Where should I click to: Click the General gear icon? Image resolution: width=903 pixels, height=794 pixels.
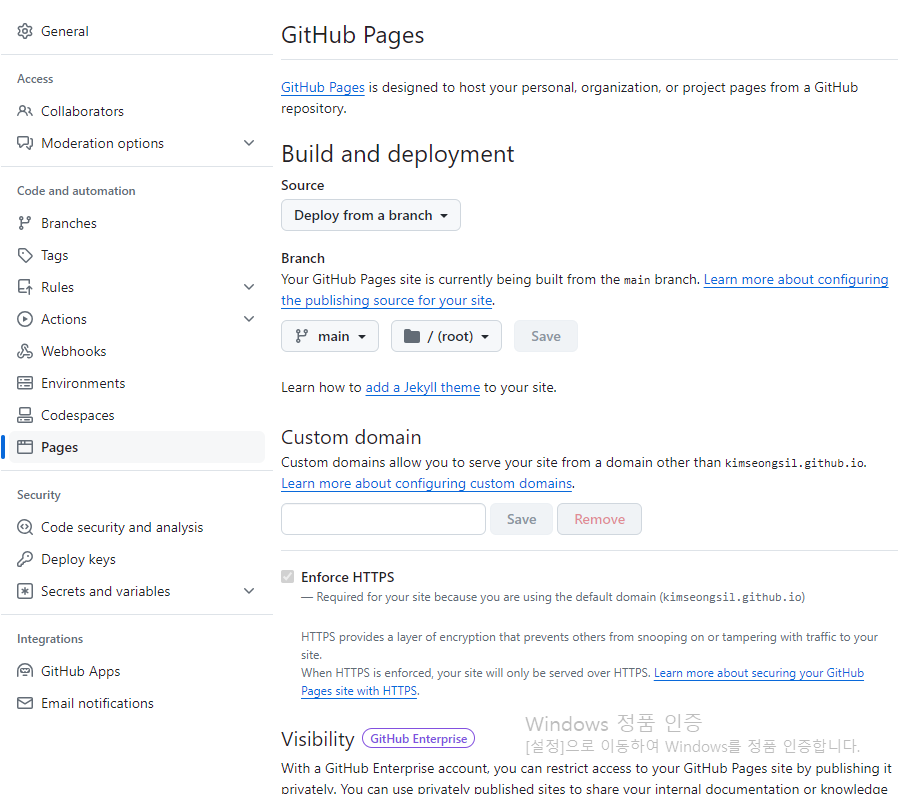pos(25,31)
